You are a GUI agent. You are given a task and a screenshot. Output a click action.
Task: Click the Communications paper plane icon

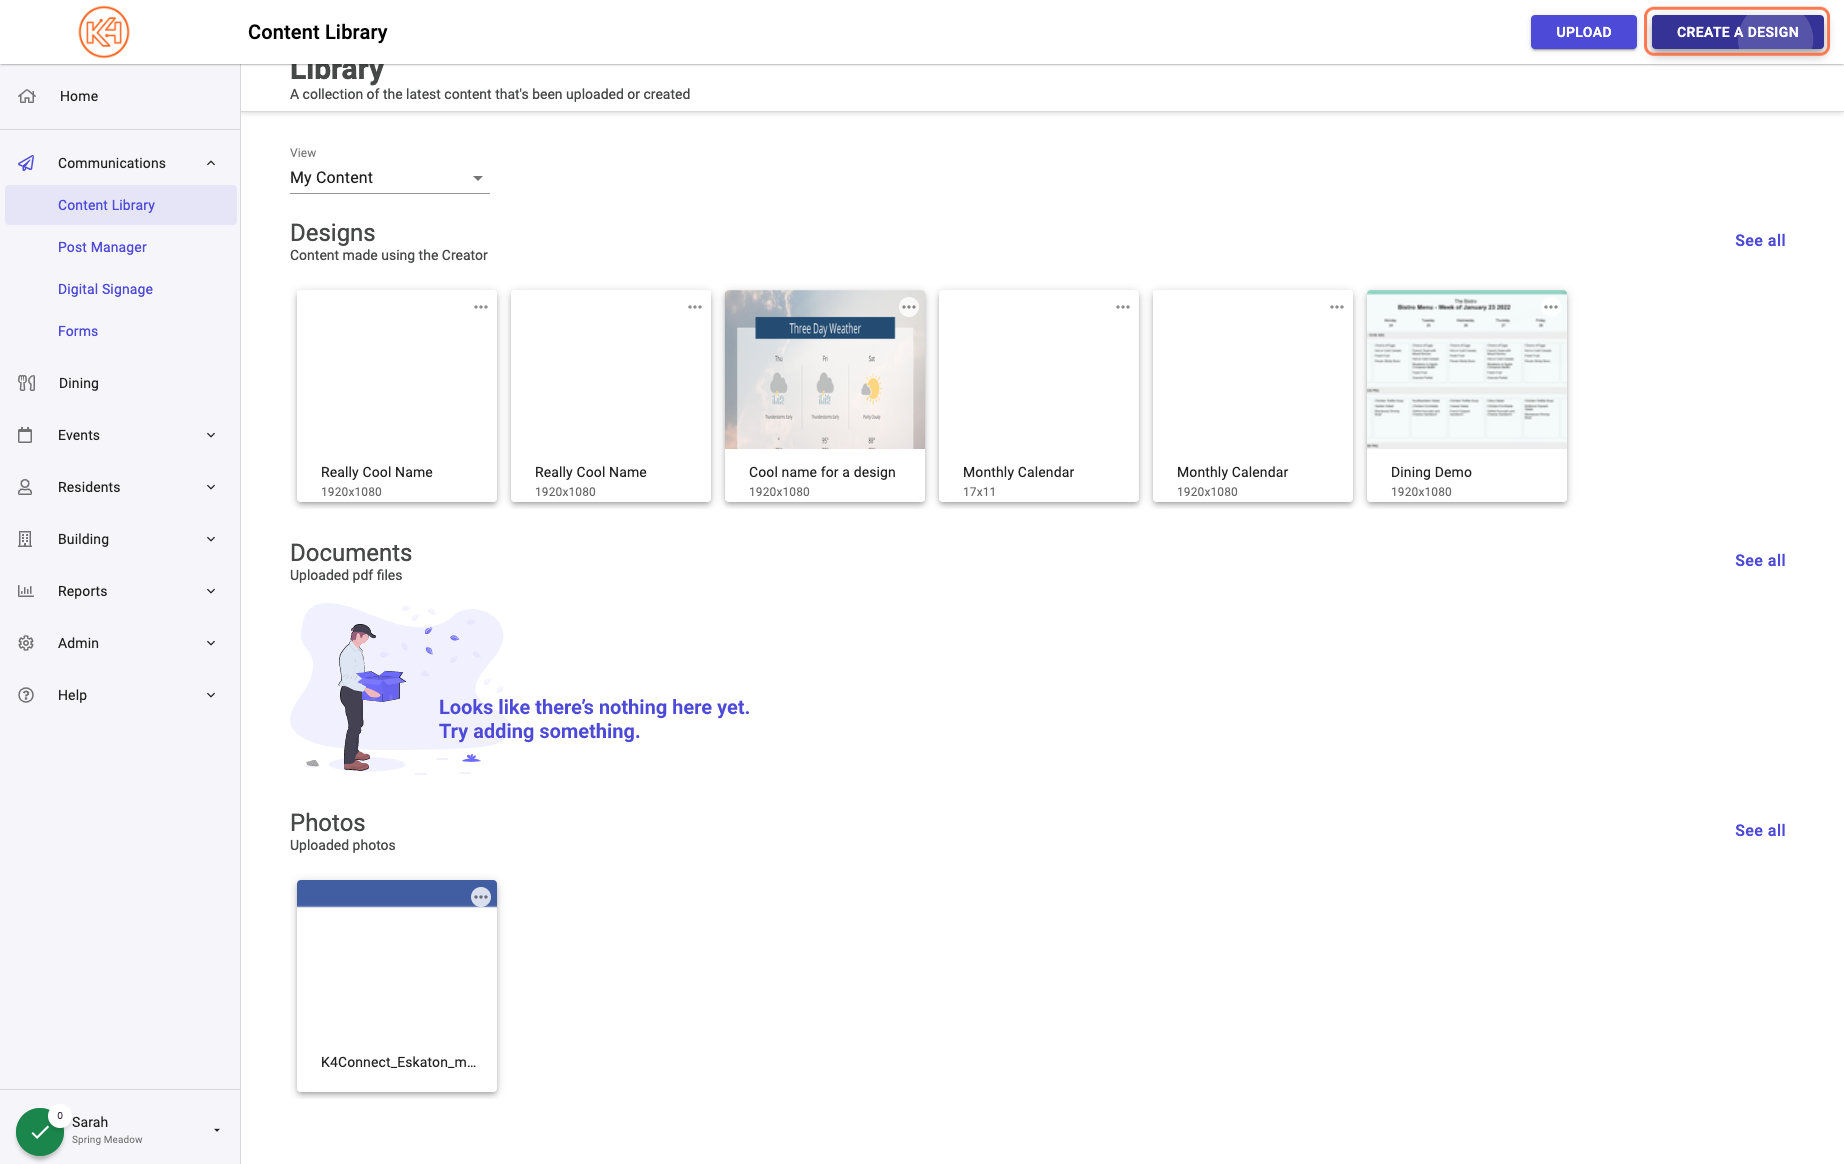(27, 163)
